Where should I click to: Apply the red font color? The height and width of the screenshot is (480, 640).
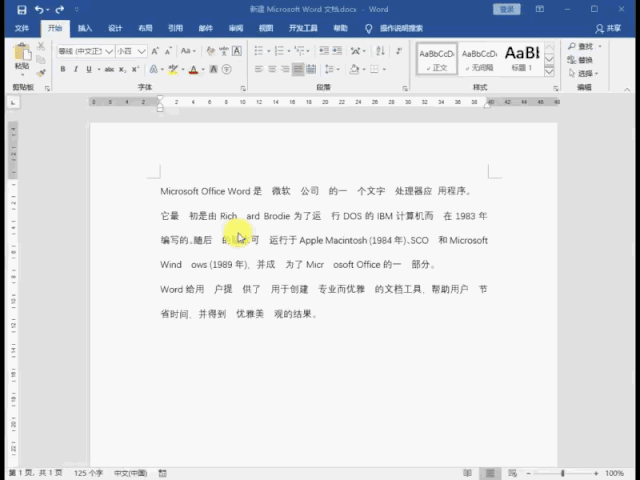(x=193, y=70)
